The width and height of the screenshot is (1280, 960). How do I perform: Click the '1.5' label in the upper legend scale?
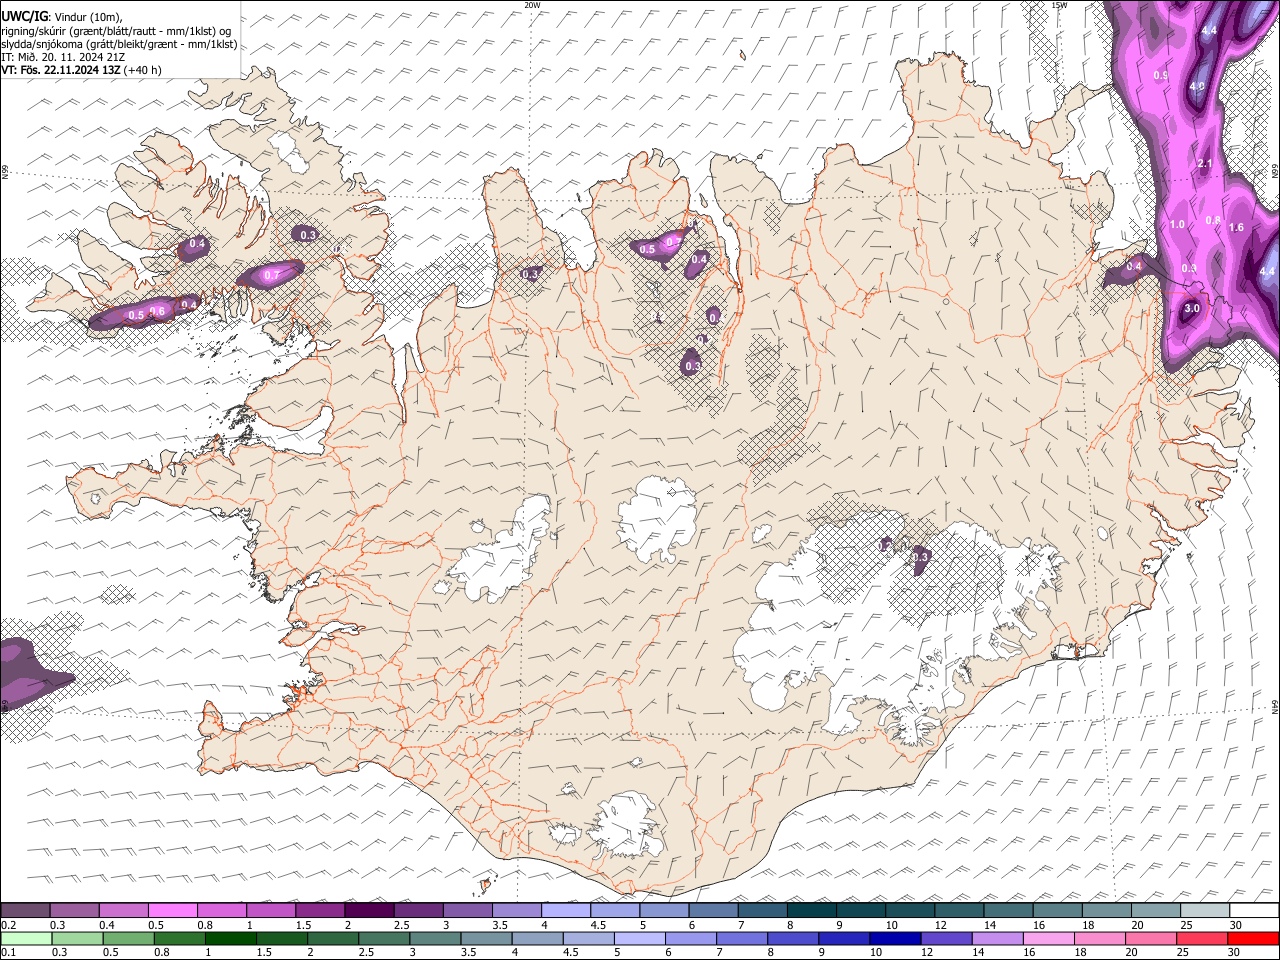tap(302, 925)
